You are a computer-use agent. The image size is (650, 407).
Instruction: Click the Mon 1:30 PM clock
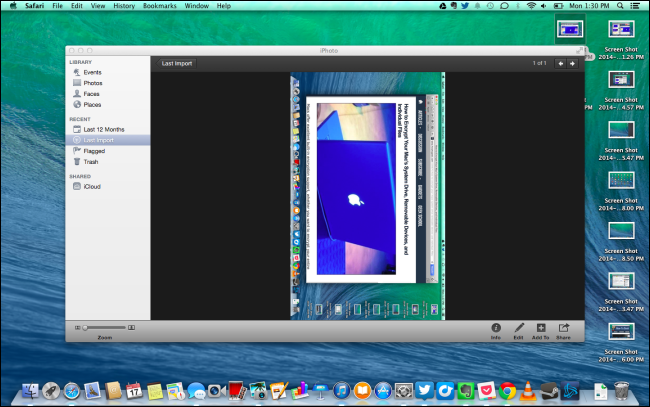point(589,6)
